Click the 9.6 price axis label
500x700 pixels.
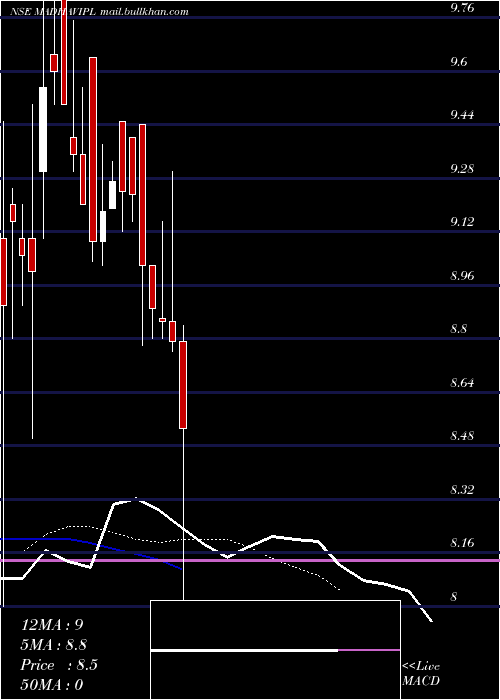point(459,61)
